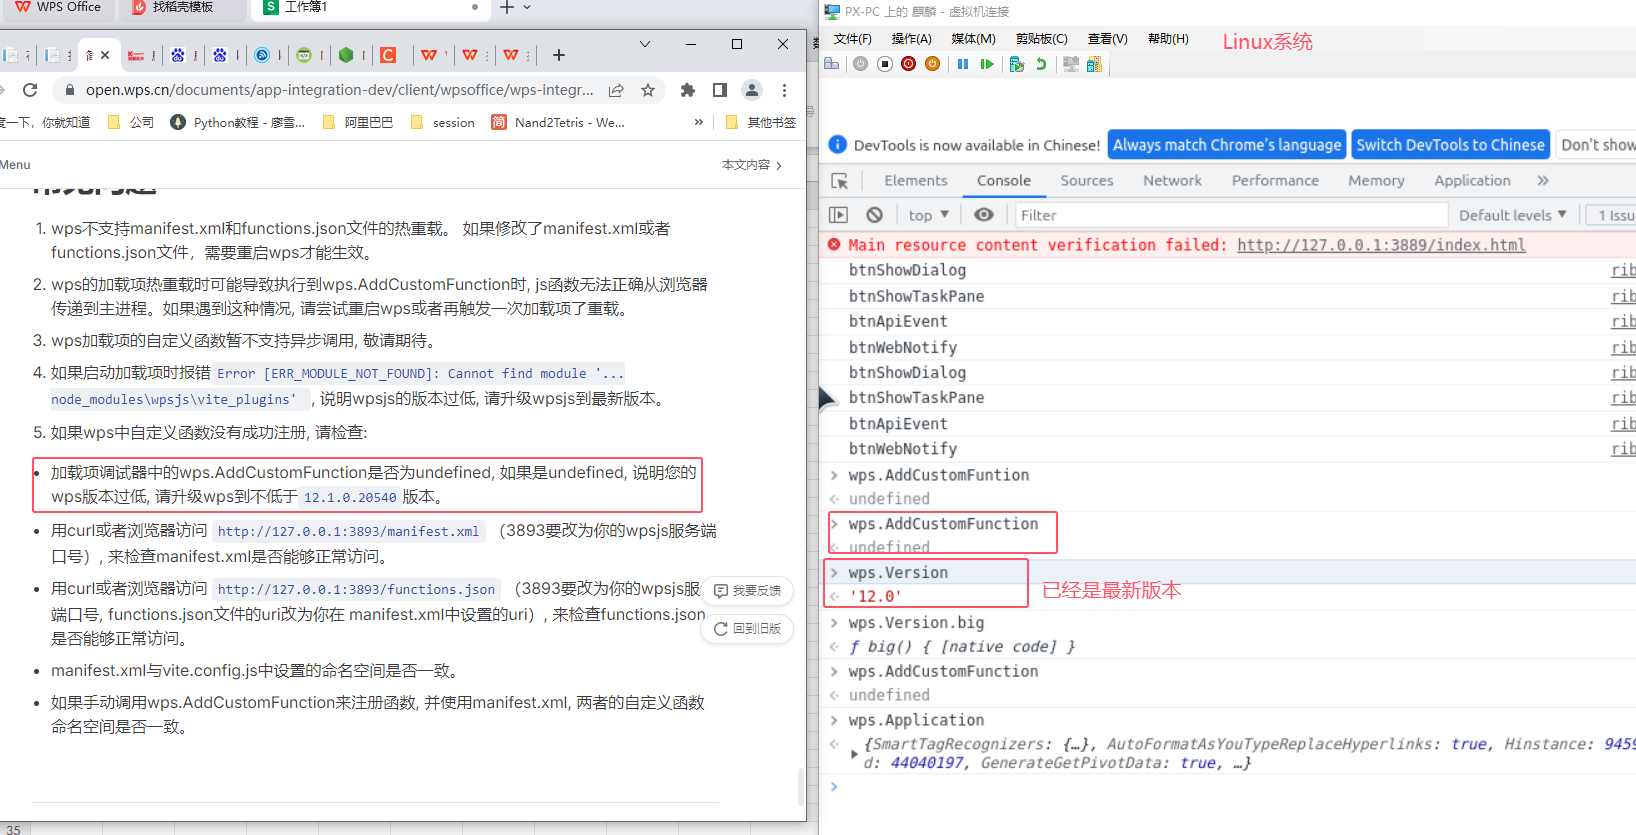Click the grey Start VM power icon

coord(860,64)
